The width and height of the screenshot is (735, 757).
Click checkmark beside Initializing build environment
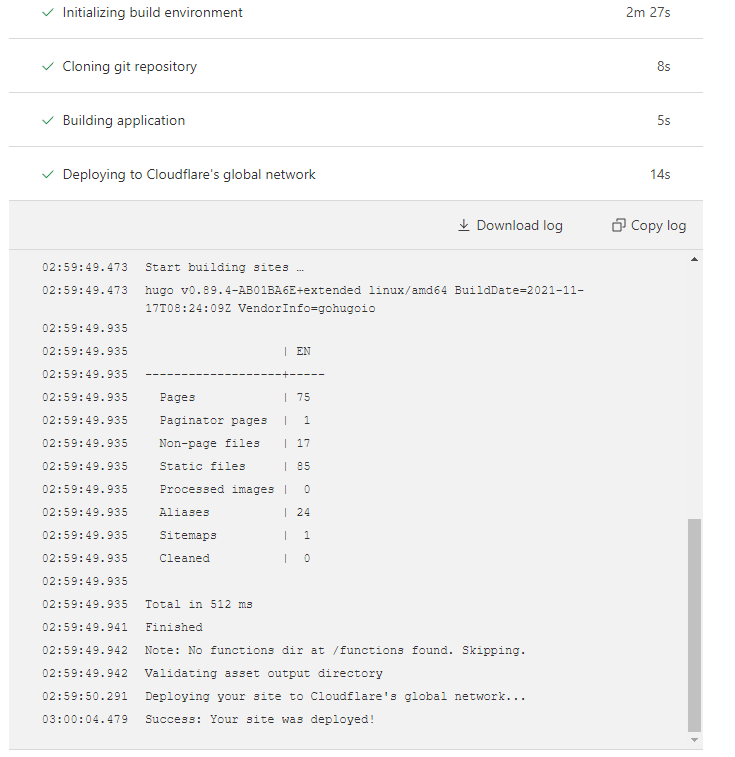(47, 13)
